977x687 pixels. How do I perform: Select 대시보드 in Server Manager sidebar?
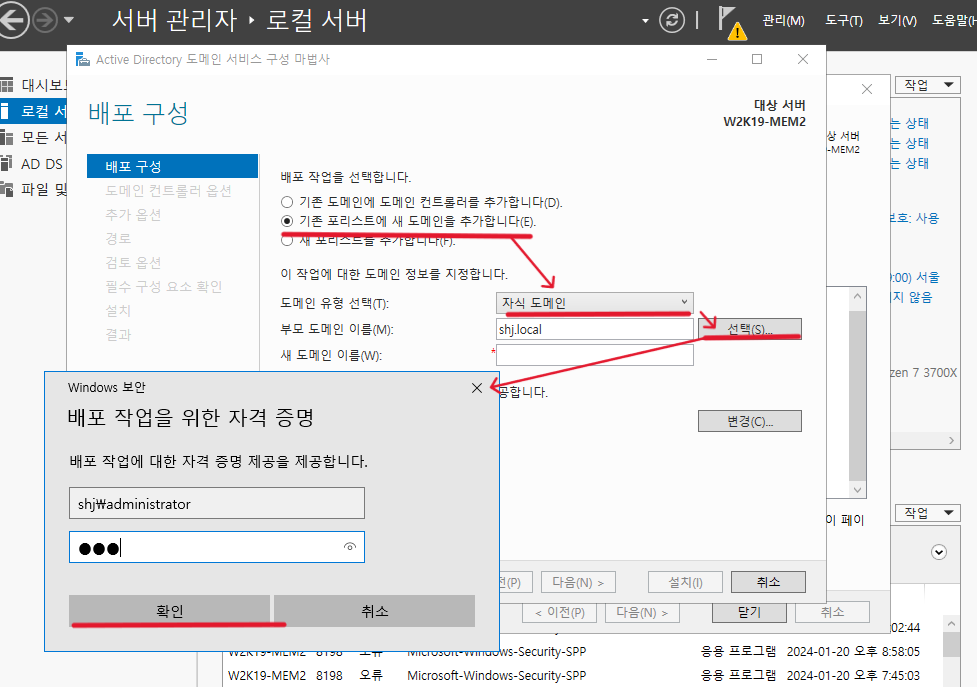click(x=34, y=85)
